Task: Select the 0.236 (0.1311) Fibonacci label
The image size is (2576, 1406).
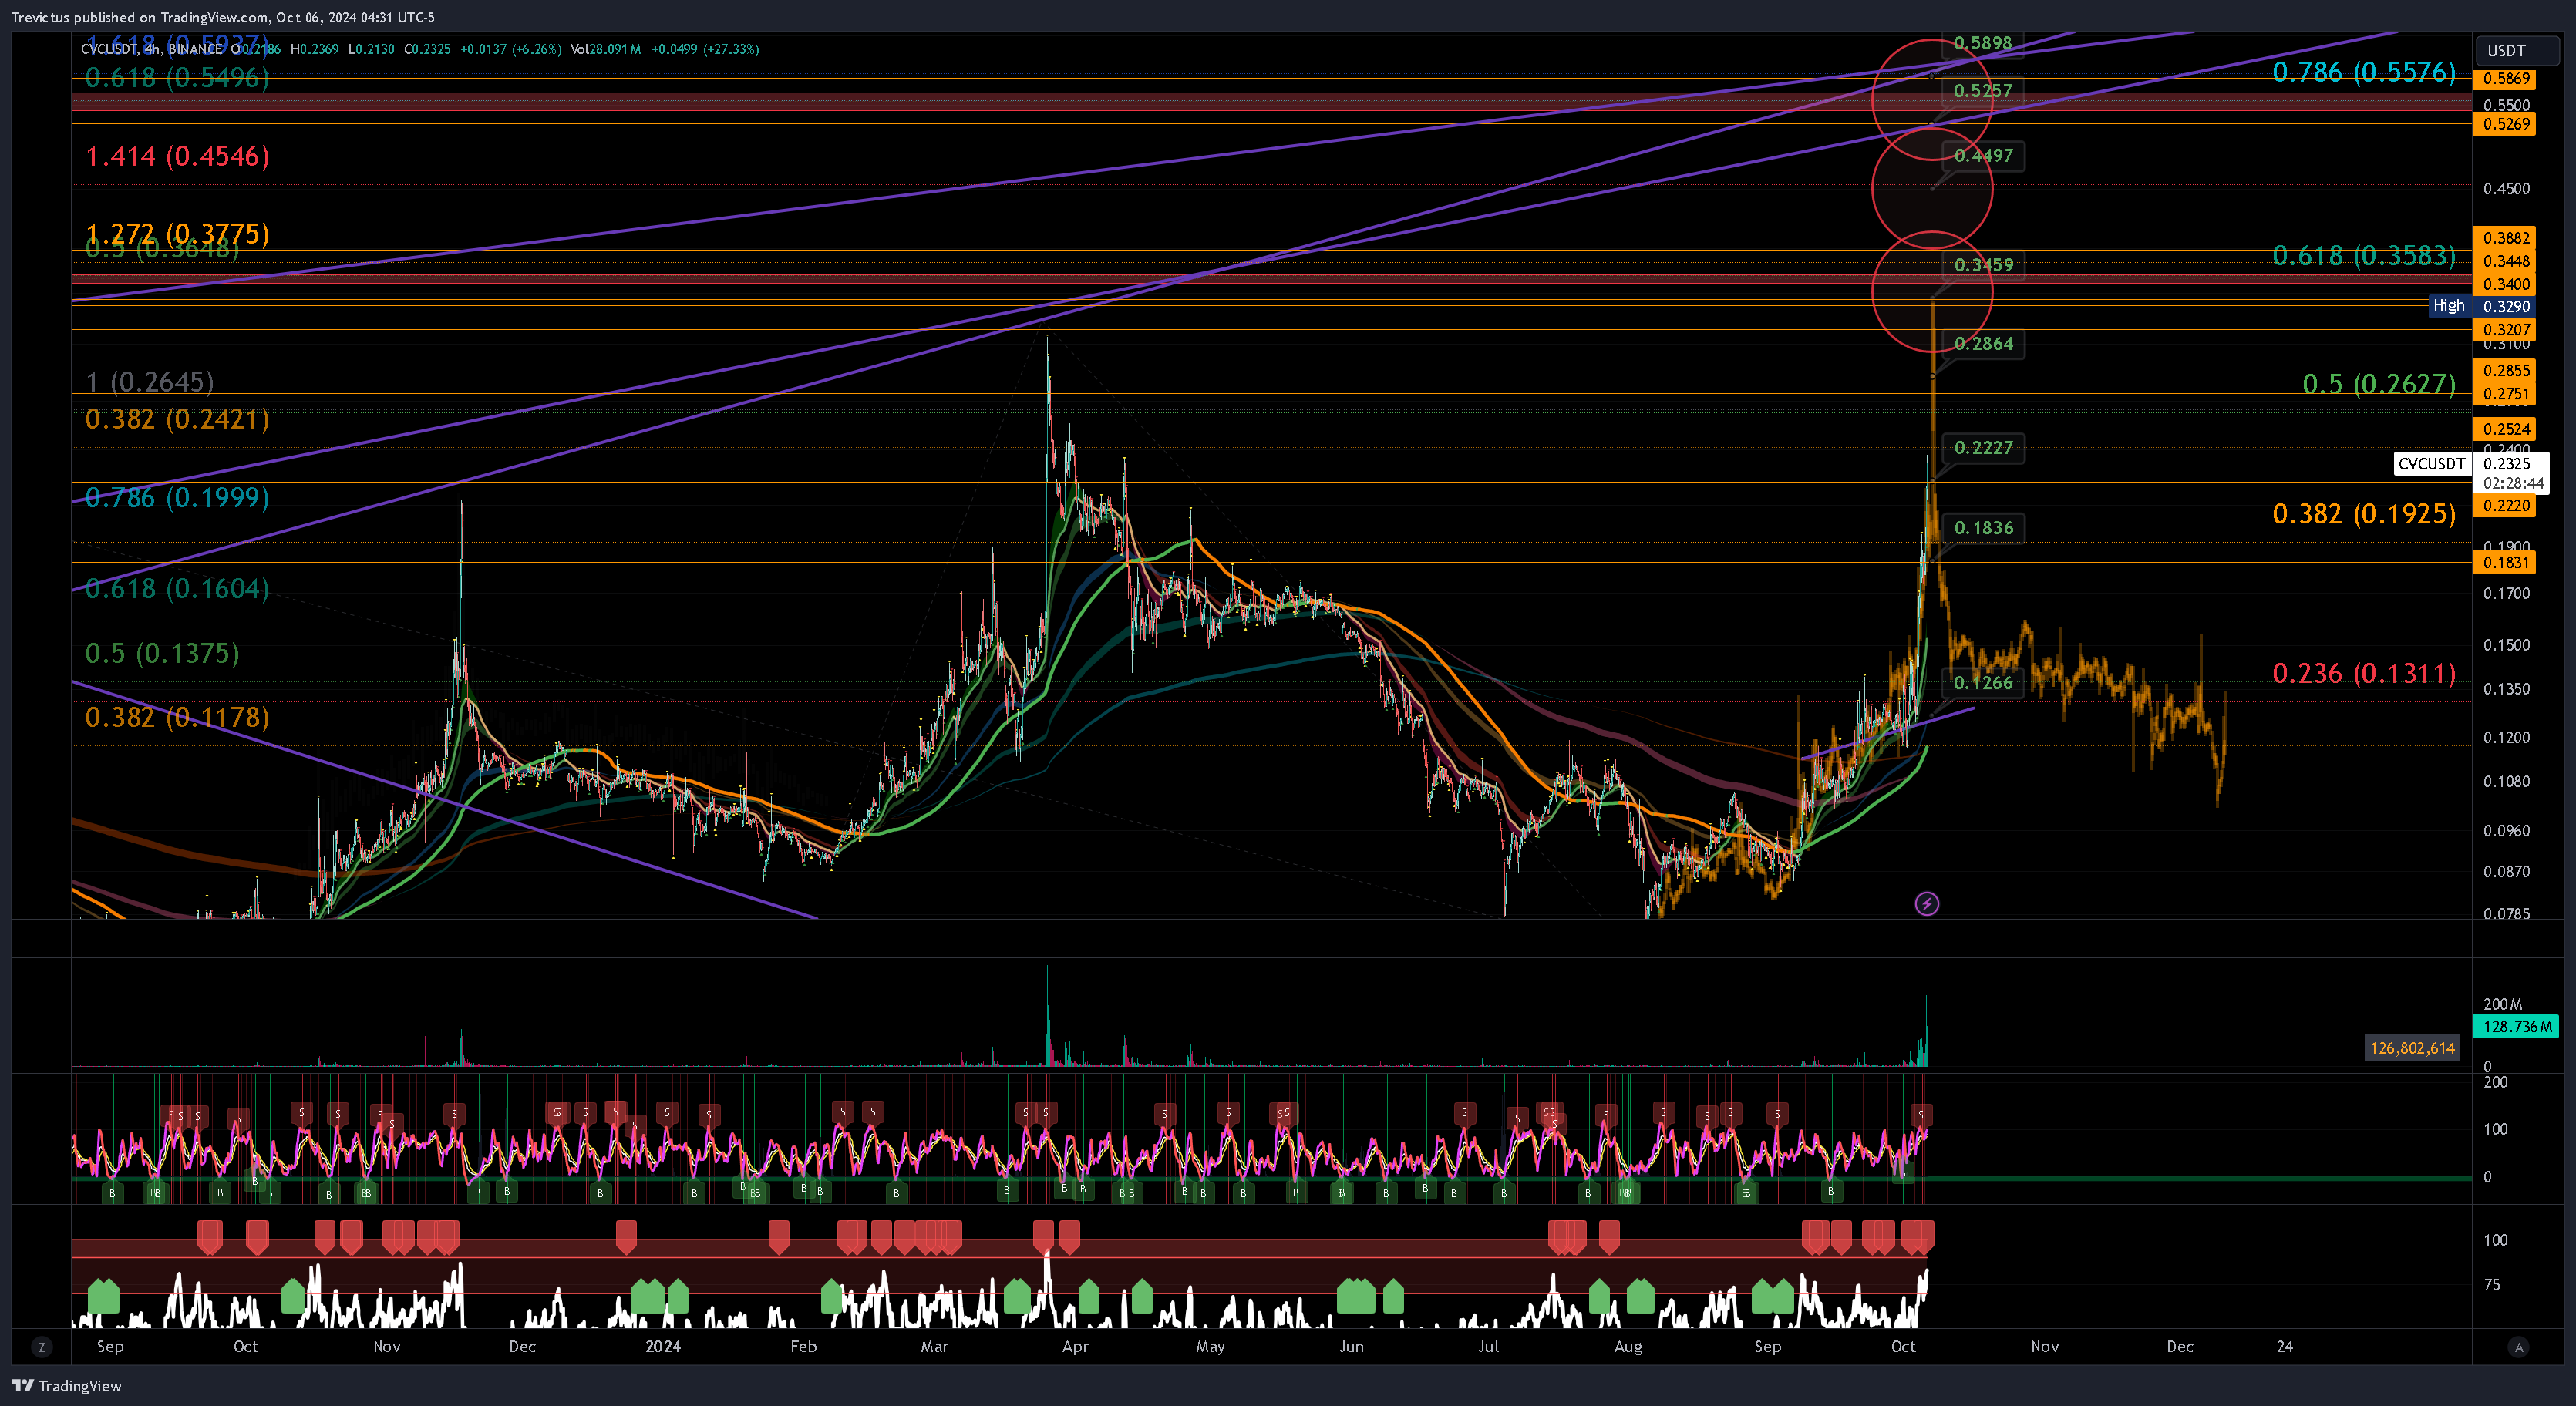Action: [x=2364, y=673]
